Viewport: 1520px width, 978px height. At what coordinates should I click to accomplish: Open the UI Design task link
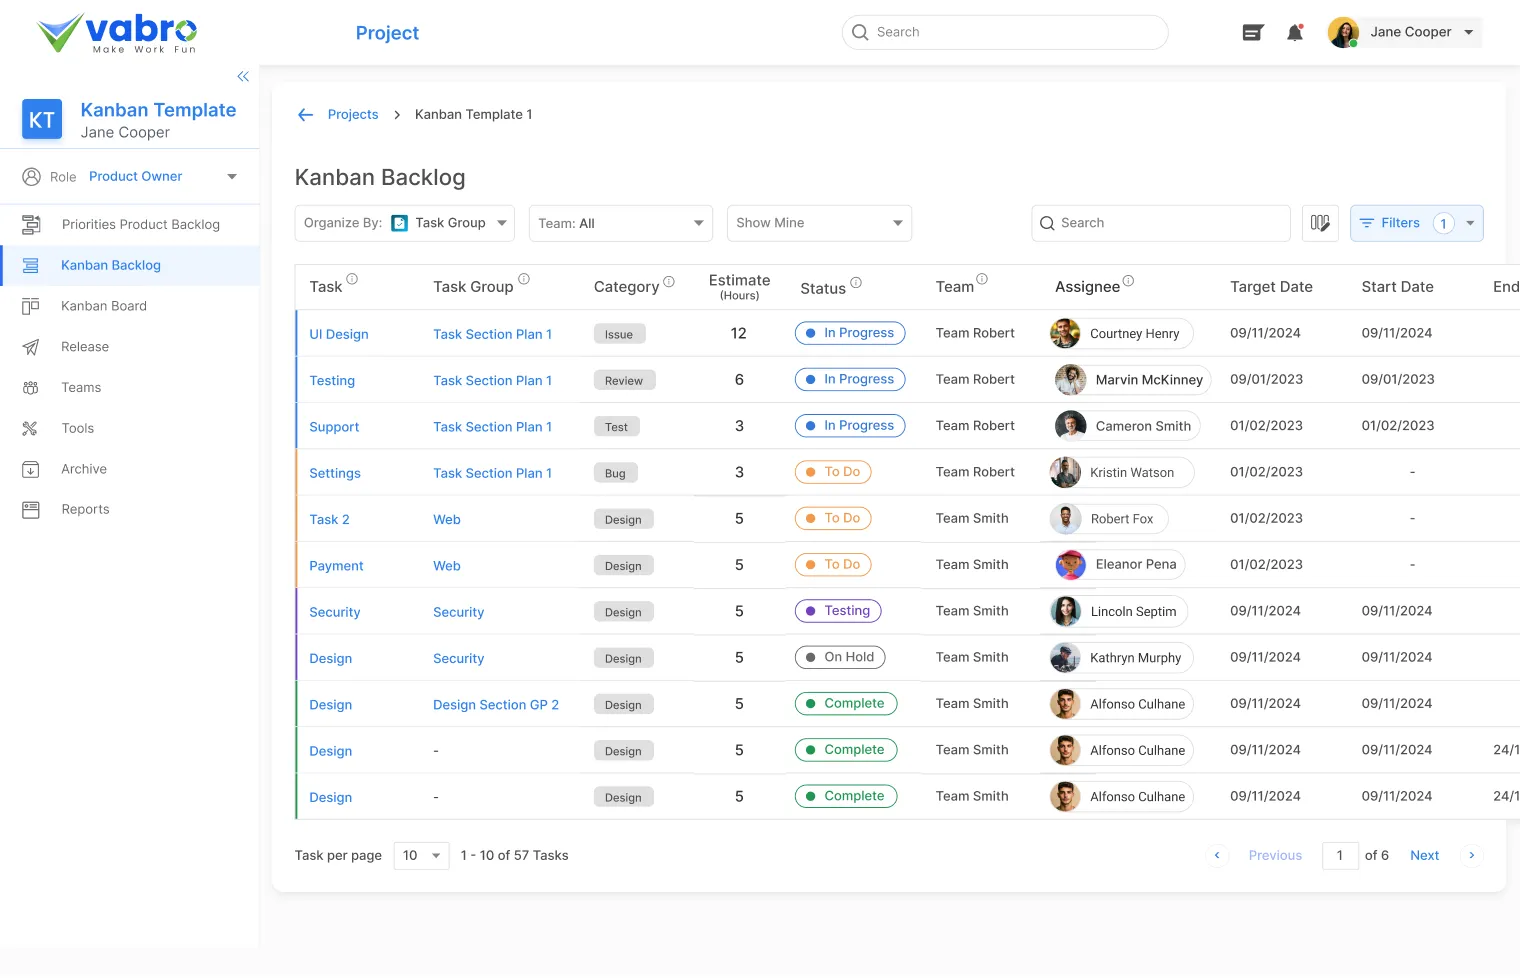pyautogui.click(x=339, y=334)
